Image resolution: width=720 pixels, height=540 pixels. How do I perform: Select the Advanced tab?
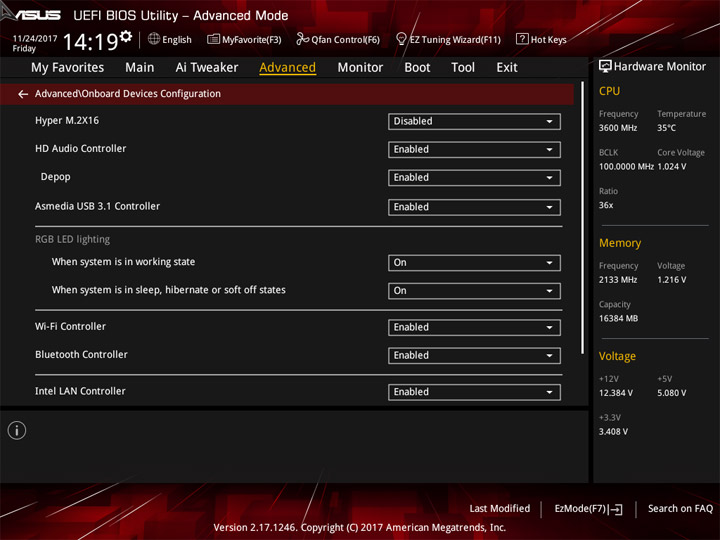(x=287, y=68)
